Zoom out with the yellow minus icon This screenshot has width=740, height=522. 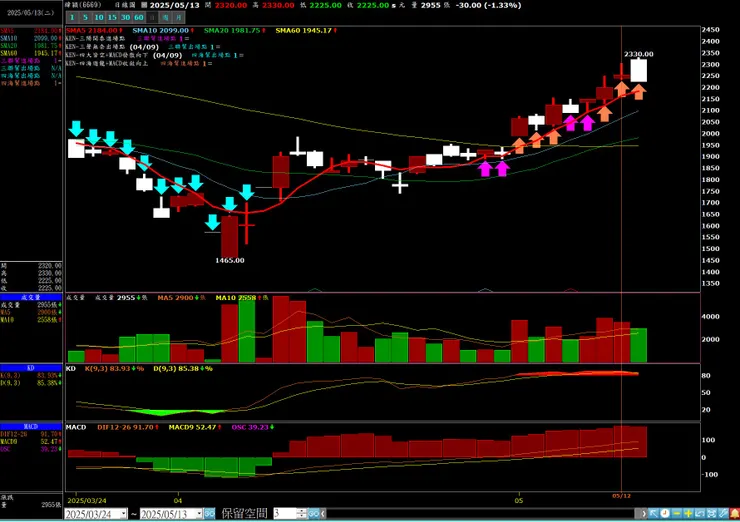tap(677, 513)
